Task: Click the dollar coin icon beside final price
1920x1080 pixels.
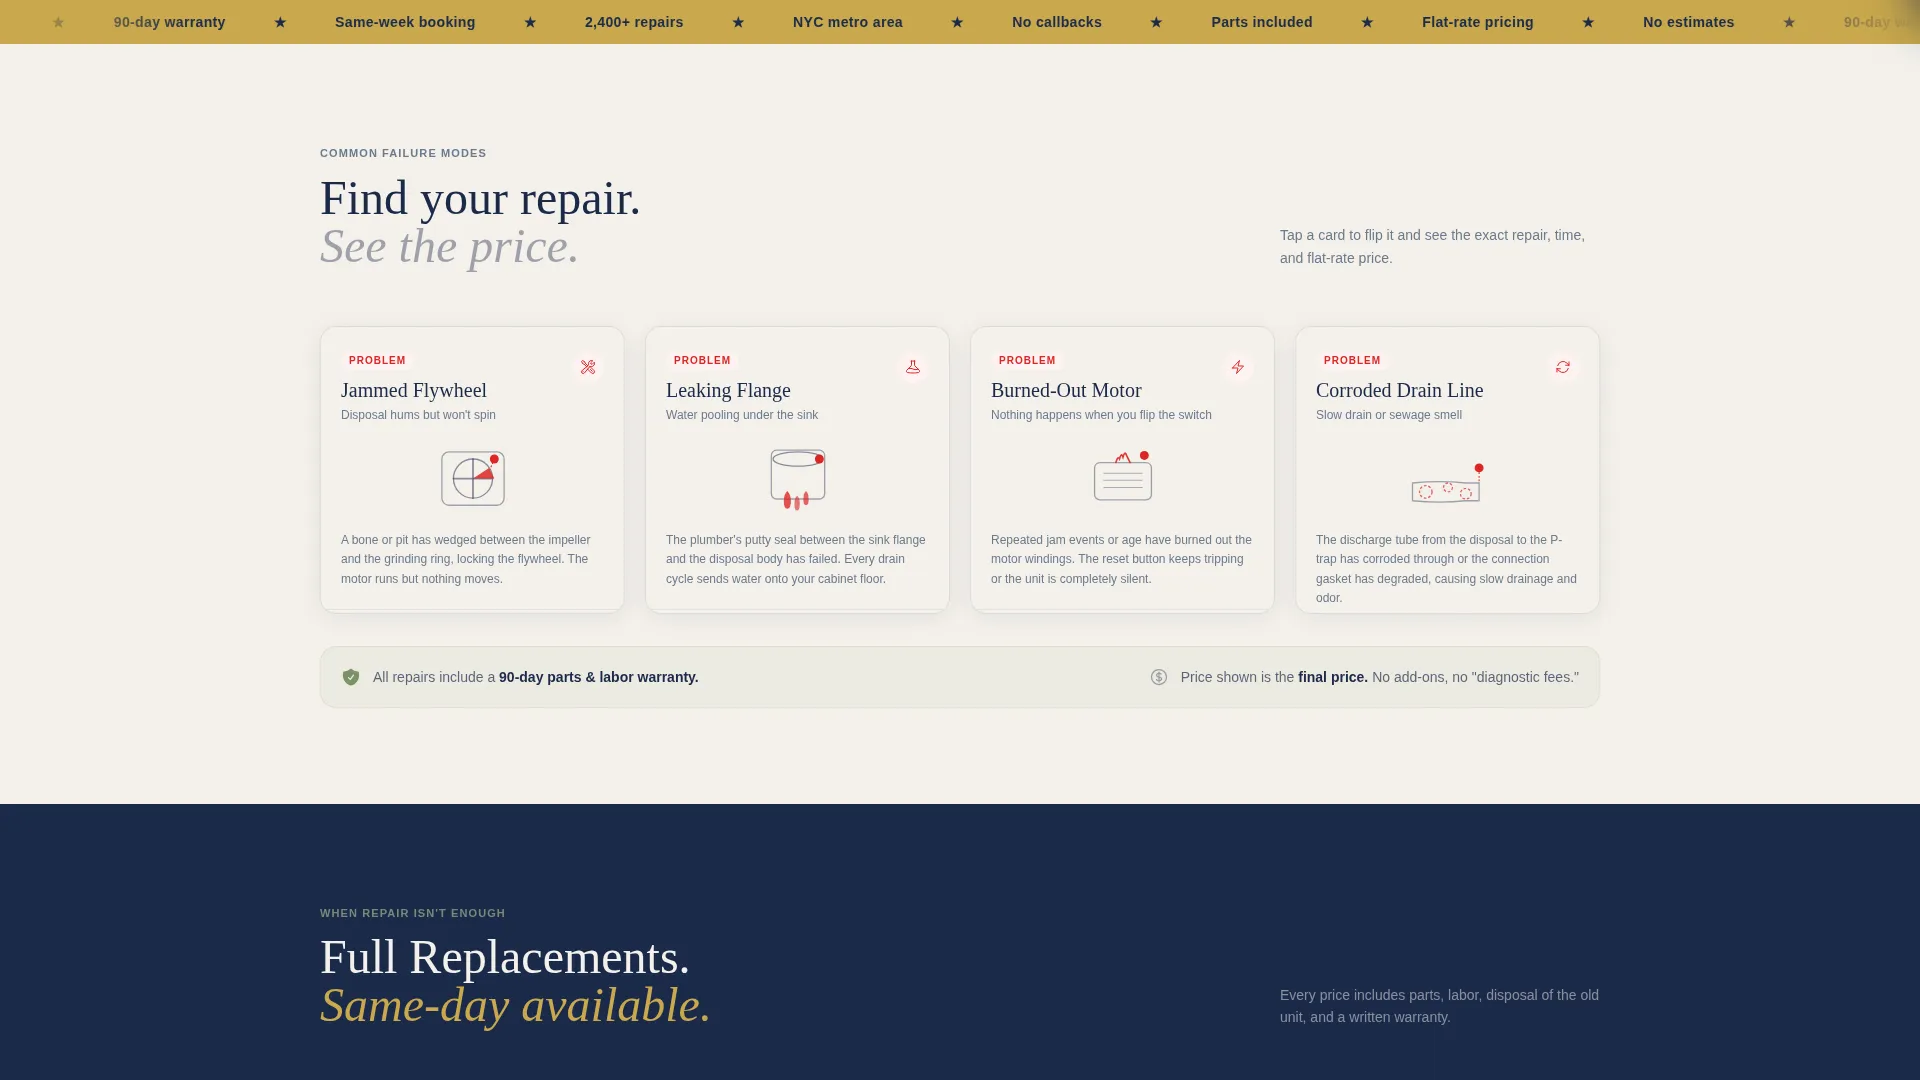Action: 1159,677
